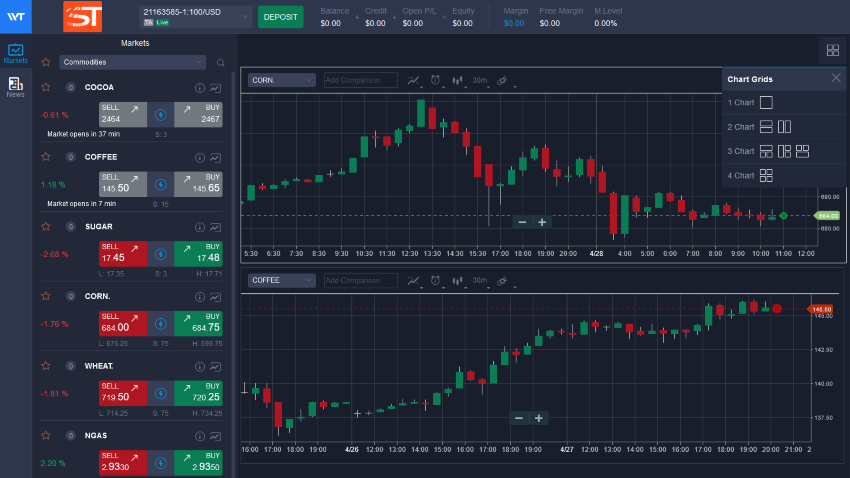The width and height of the screenshot is (850, 478).
Task: Click NGAS BUY at 2.9350
Action: [x=198, y=463]
